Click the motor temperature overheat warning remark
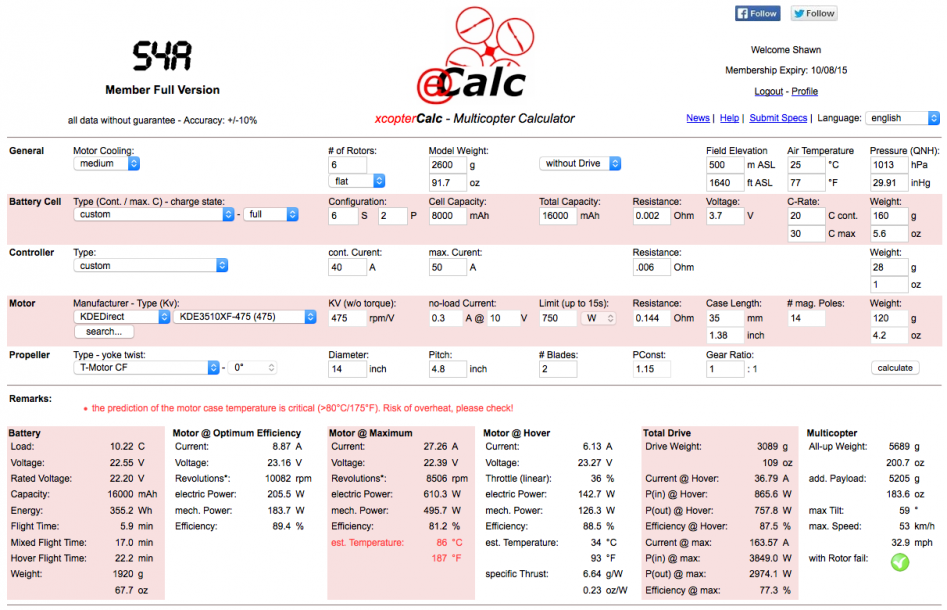 [x=303, y=408]
